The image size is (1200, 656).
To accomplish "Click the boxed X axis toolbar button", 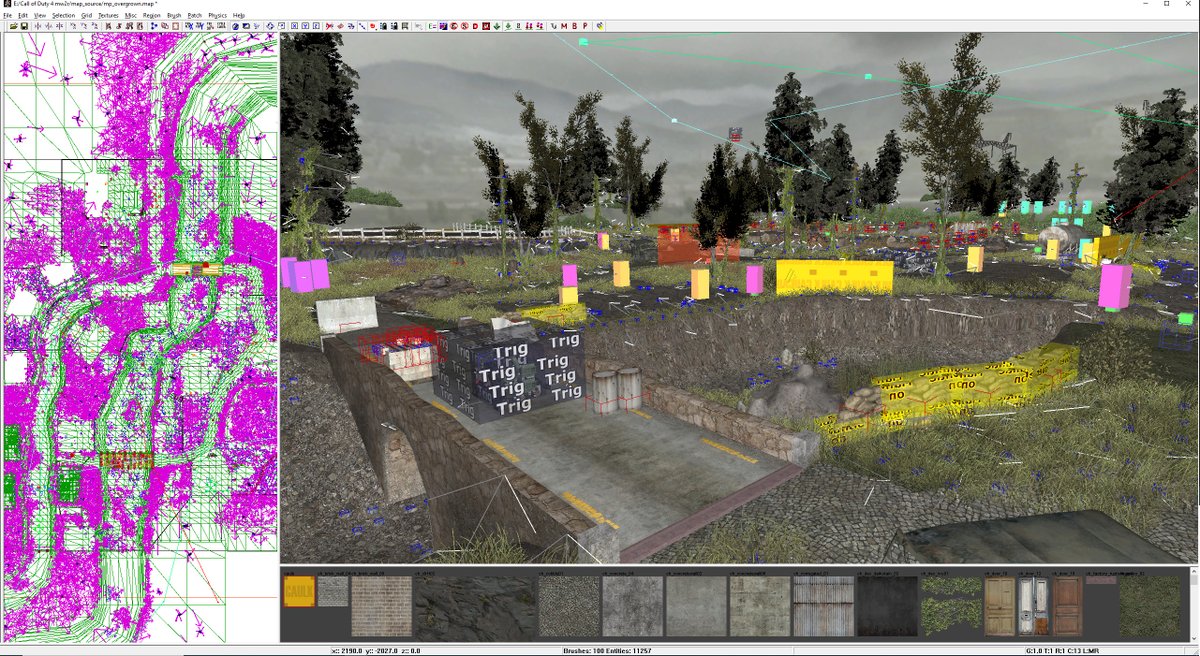I will click(295, 26).
